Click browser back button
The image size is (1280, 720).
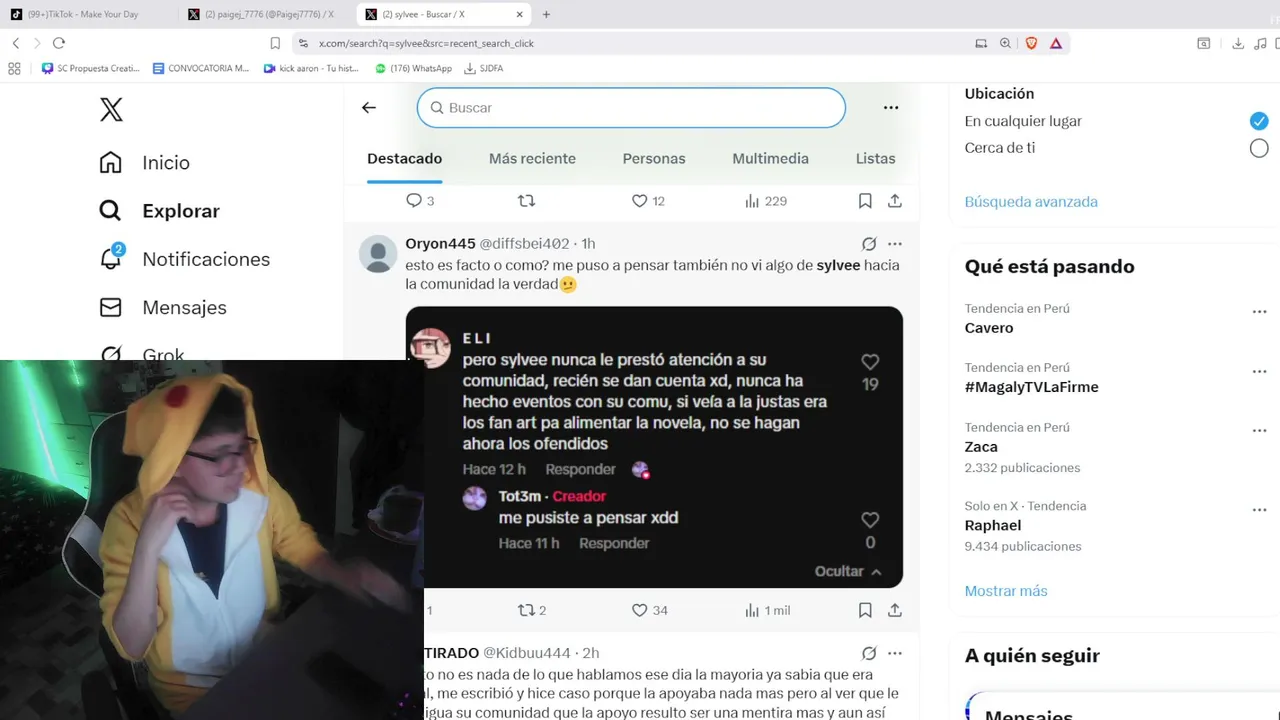click(x=16, y=43)
